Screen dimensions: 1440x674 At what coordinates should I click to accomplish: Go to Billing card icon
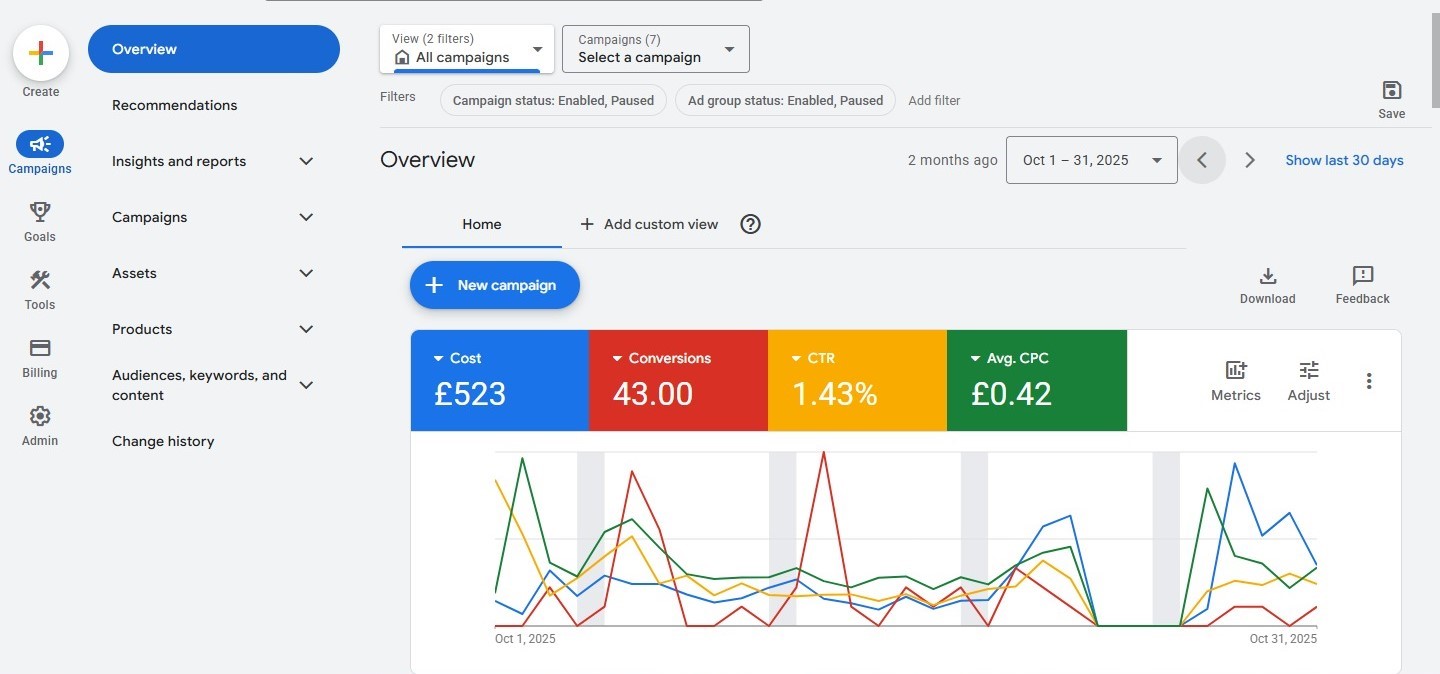click(40, 348)
